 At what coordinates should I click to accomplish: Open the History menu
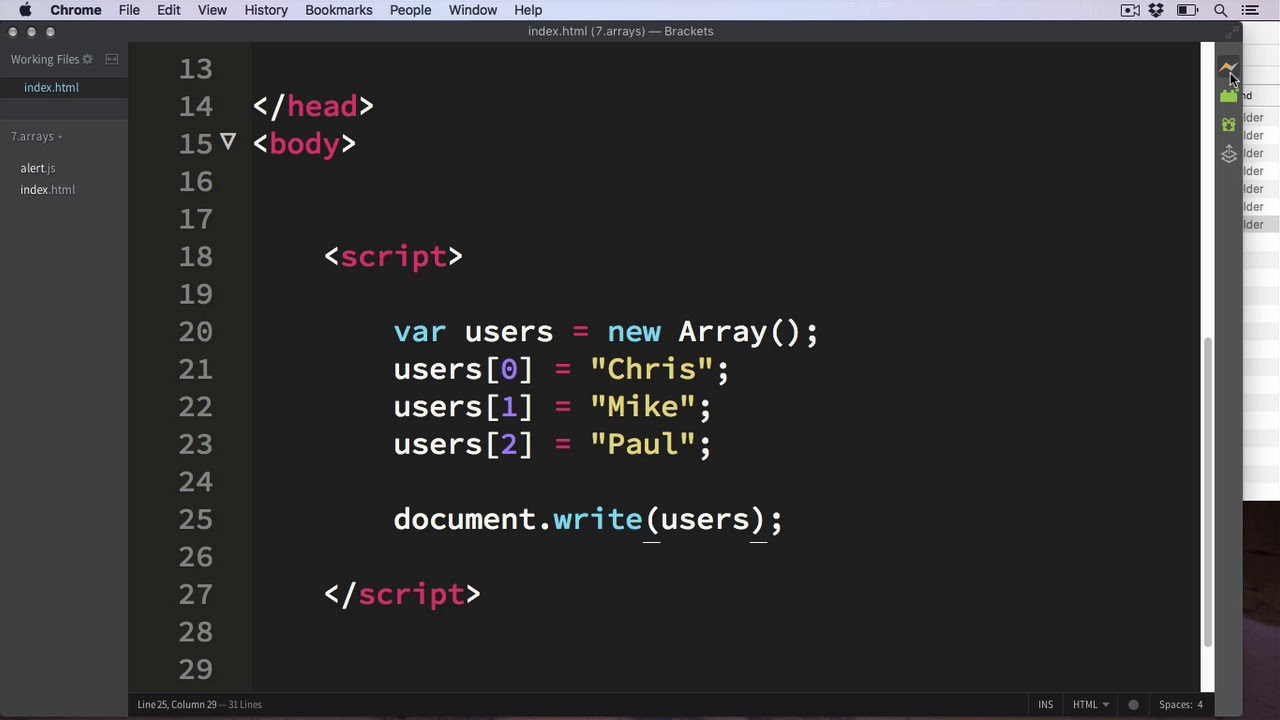[266, 10]
